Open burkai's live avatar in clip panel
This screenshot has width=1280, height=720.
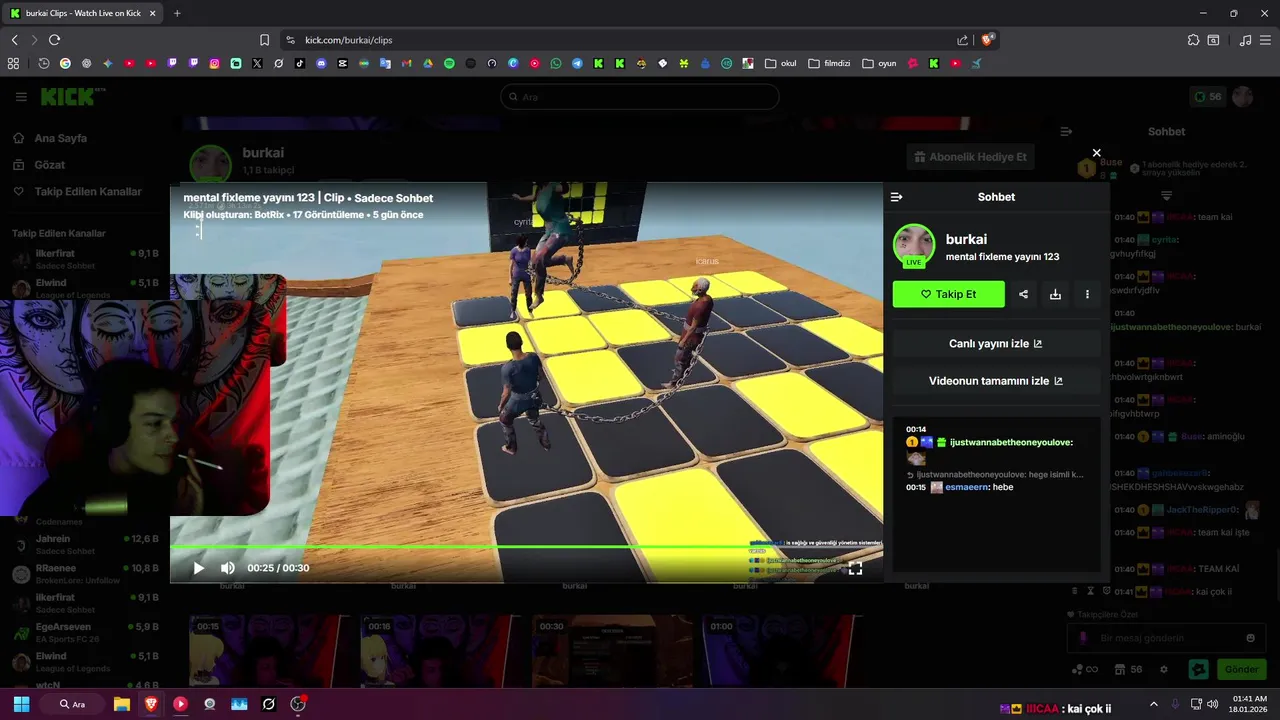913,246
